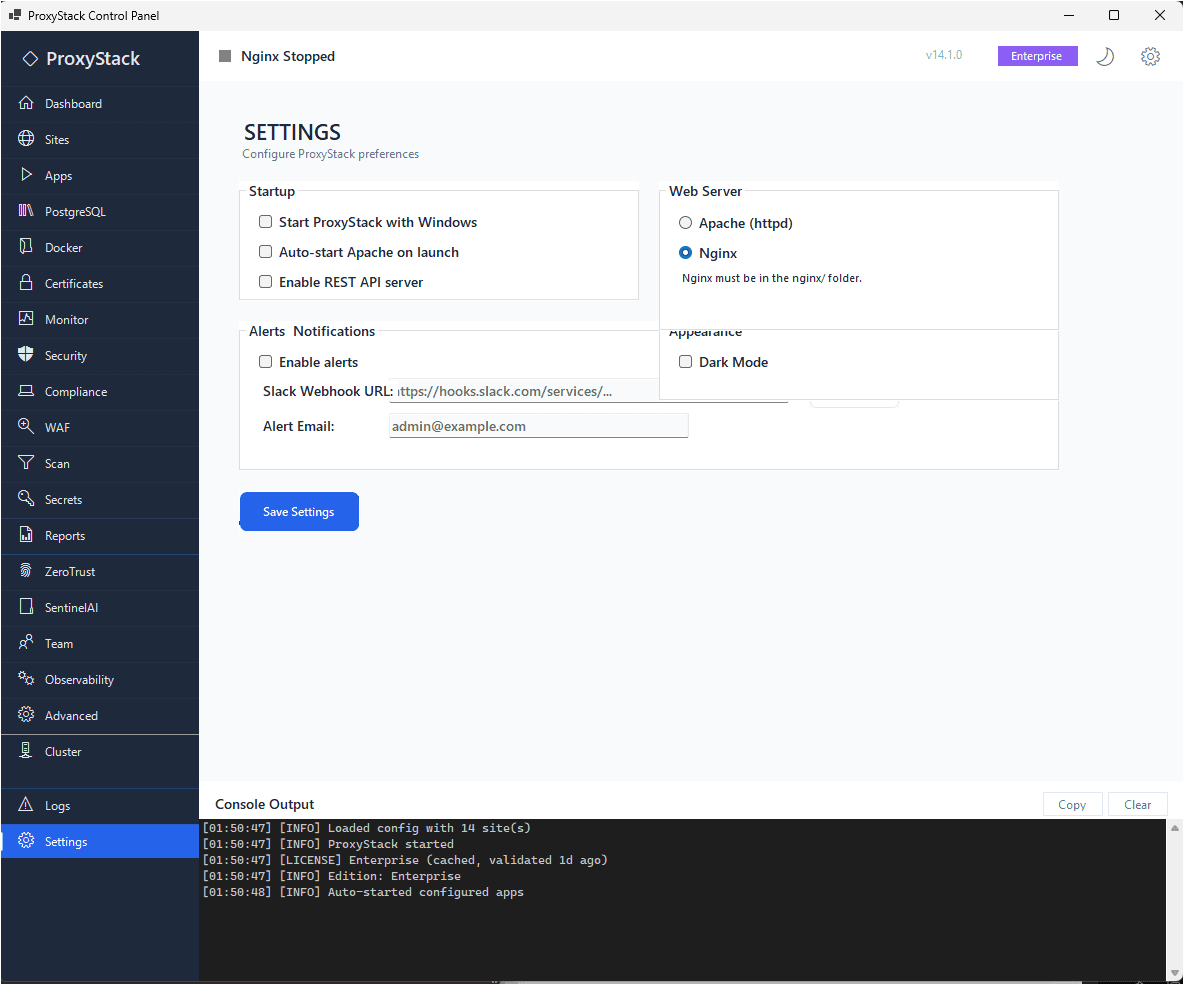The image size is (1184, 985).
Task: Open the gear icon at top right
Action: pyautogui.click(x=1150, y=56)
